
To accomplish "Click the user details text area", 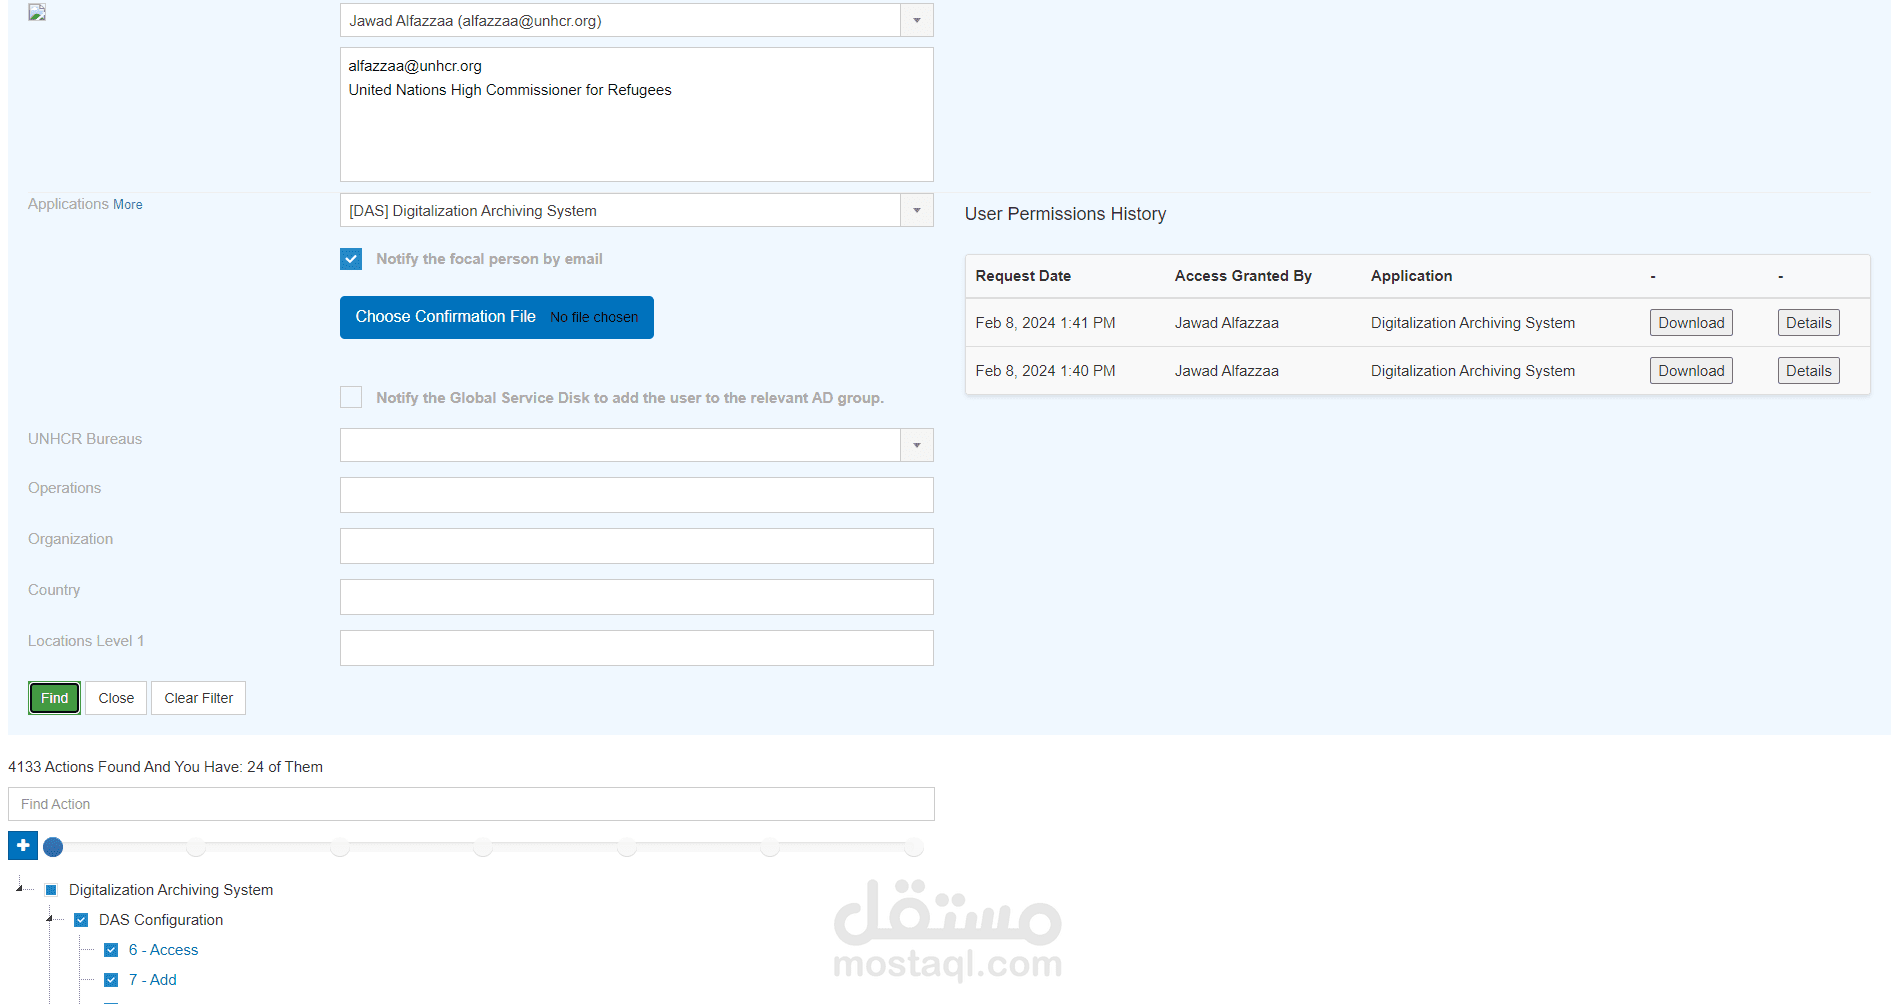I will pos(637,115).
